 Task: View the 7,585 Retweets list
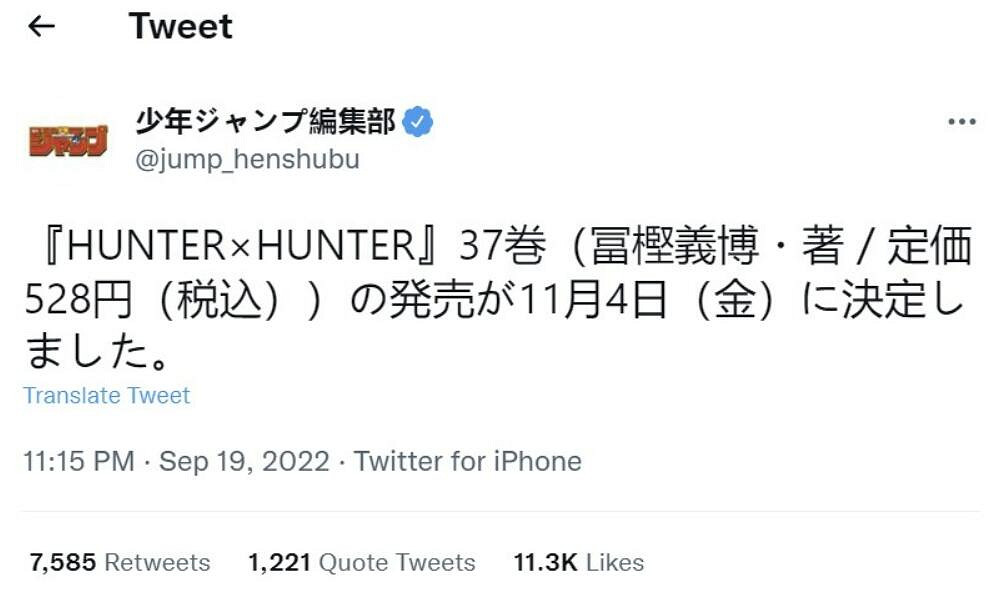(x=120, y=562)
